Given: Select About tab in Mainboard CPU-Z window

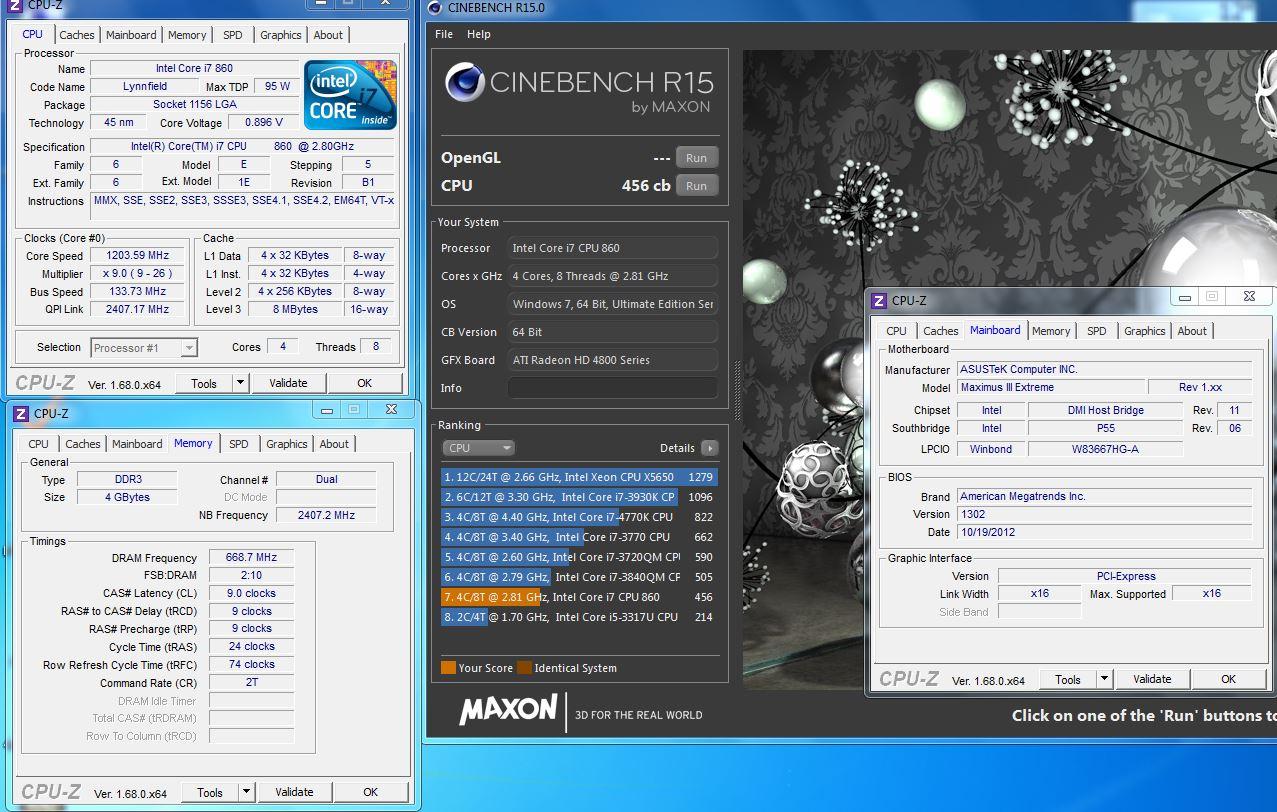Looking at the screenshot, I should [x=1192, y=331].
